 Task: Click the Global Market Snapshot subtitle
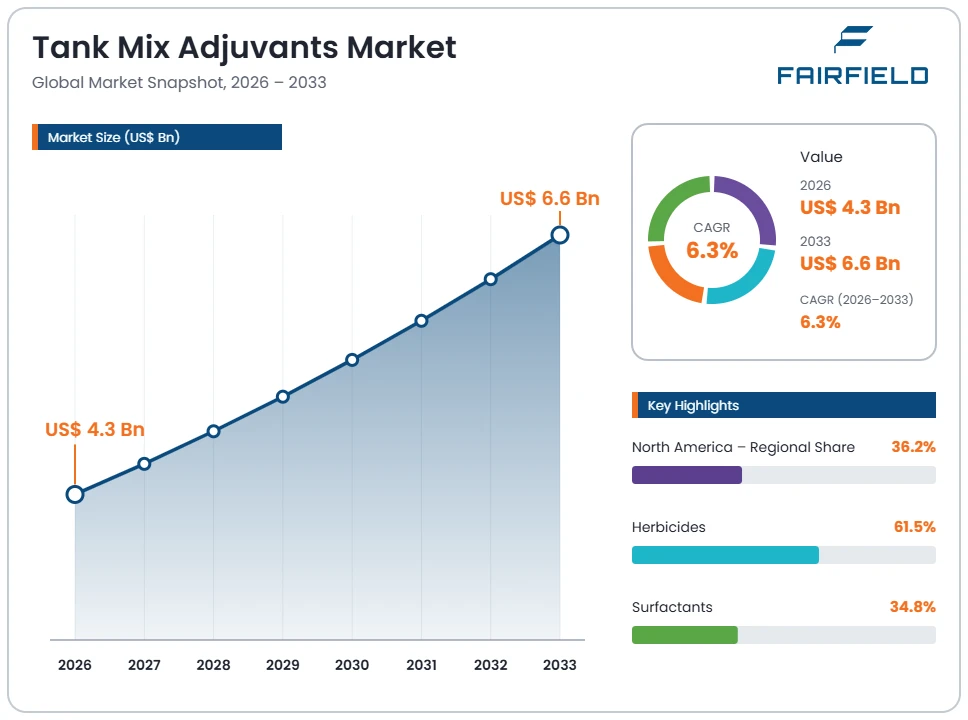click(x=179, y=83)
